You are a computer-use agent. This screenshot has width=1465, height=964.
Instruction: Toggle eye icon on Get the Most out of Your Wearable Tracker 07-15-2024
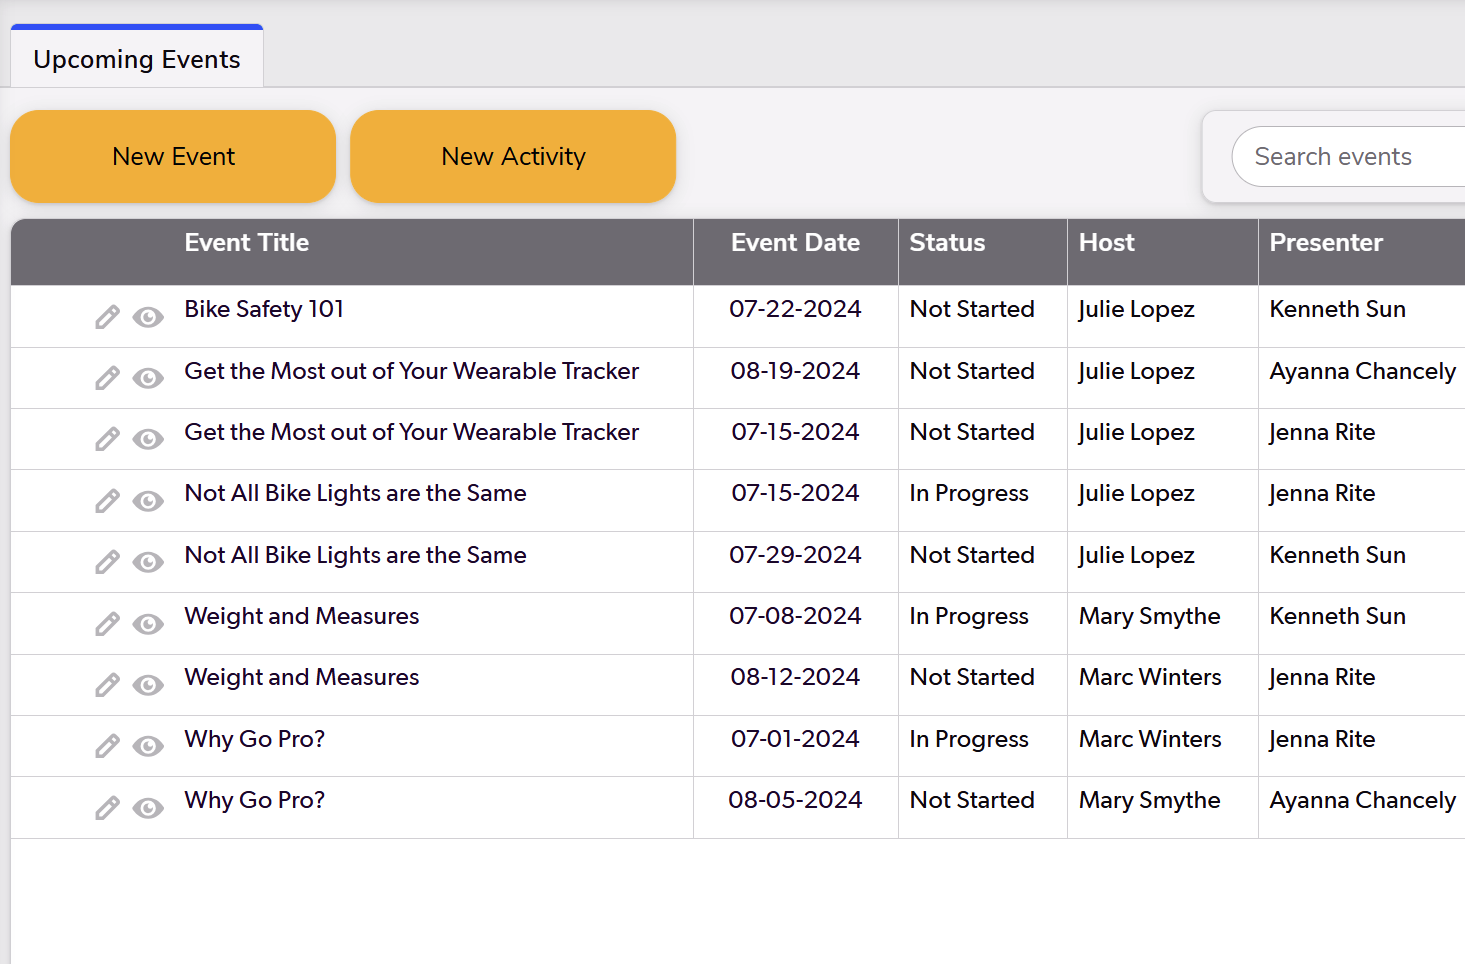coord(148,440)
